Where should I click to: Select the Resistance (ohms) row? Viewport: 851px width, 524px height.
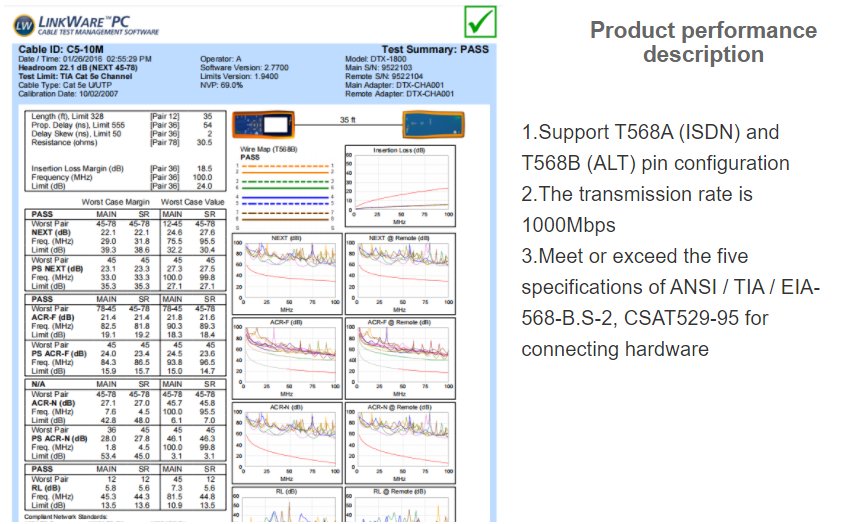coord(122,142)
